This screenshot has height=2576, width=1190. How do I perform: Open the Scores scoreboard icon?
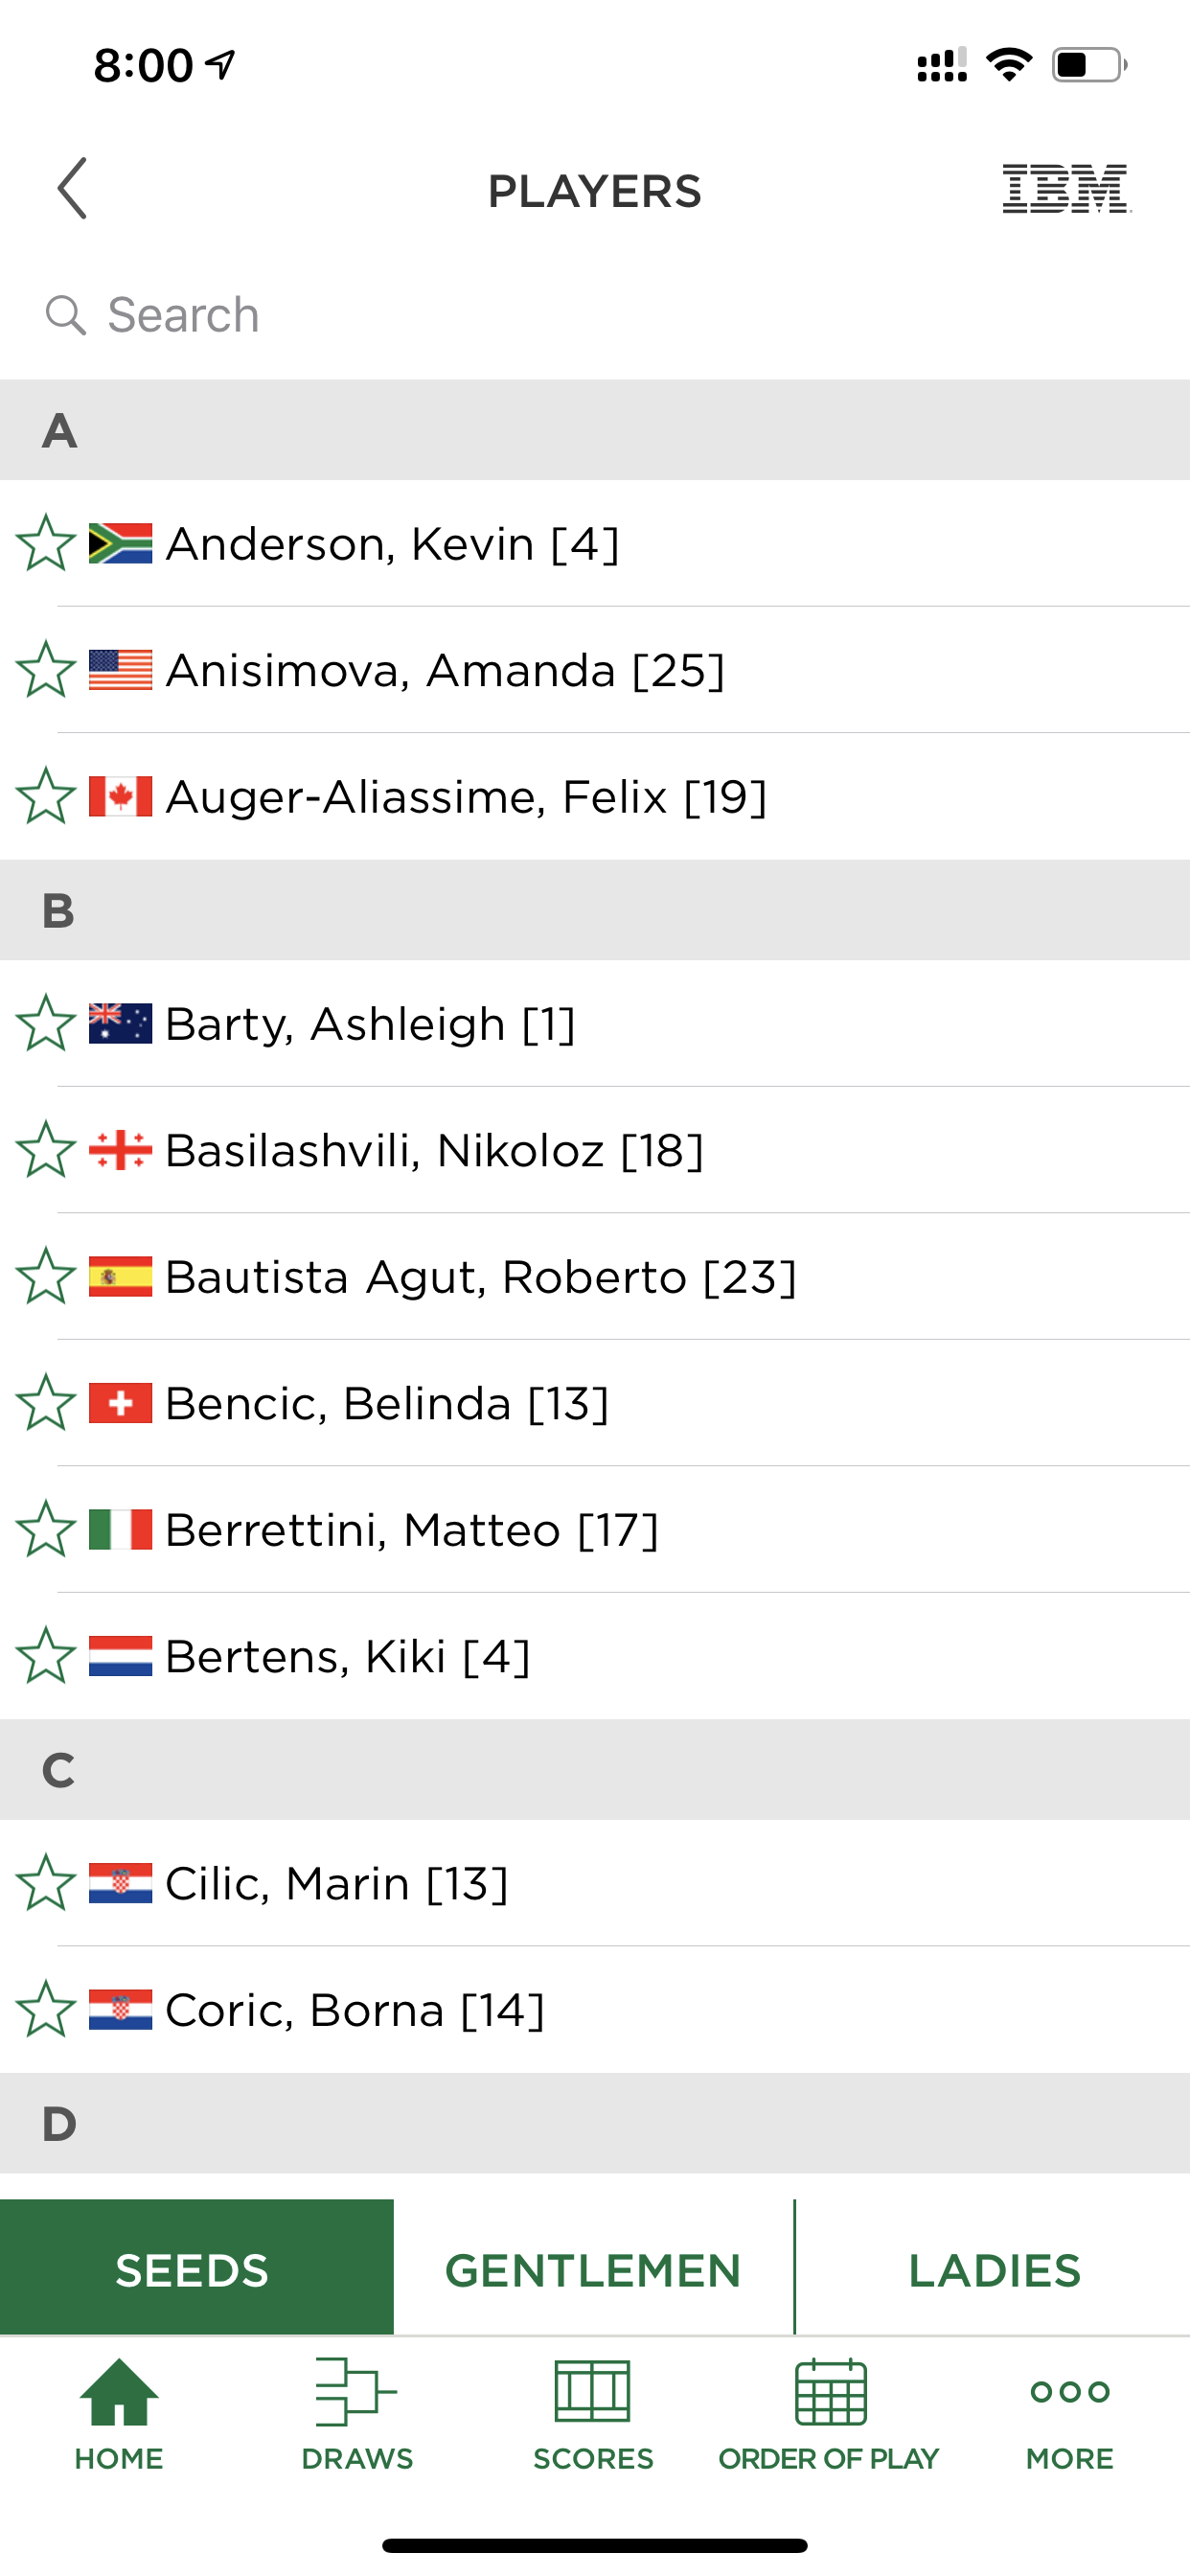[593, 2392]
